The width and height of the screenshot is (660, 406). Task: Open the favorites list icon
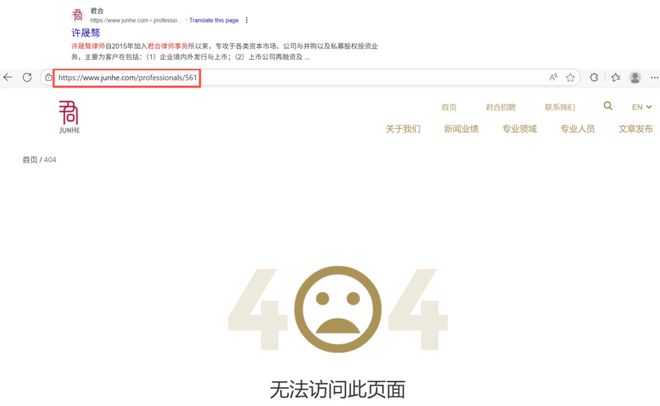coord(615,77)
